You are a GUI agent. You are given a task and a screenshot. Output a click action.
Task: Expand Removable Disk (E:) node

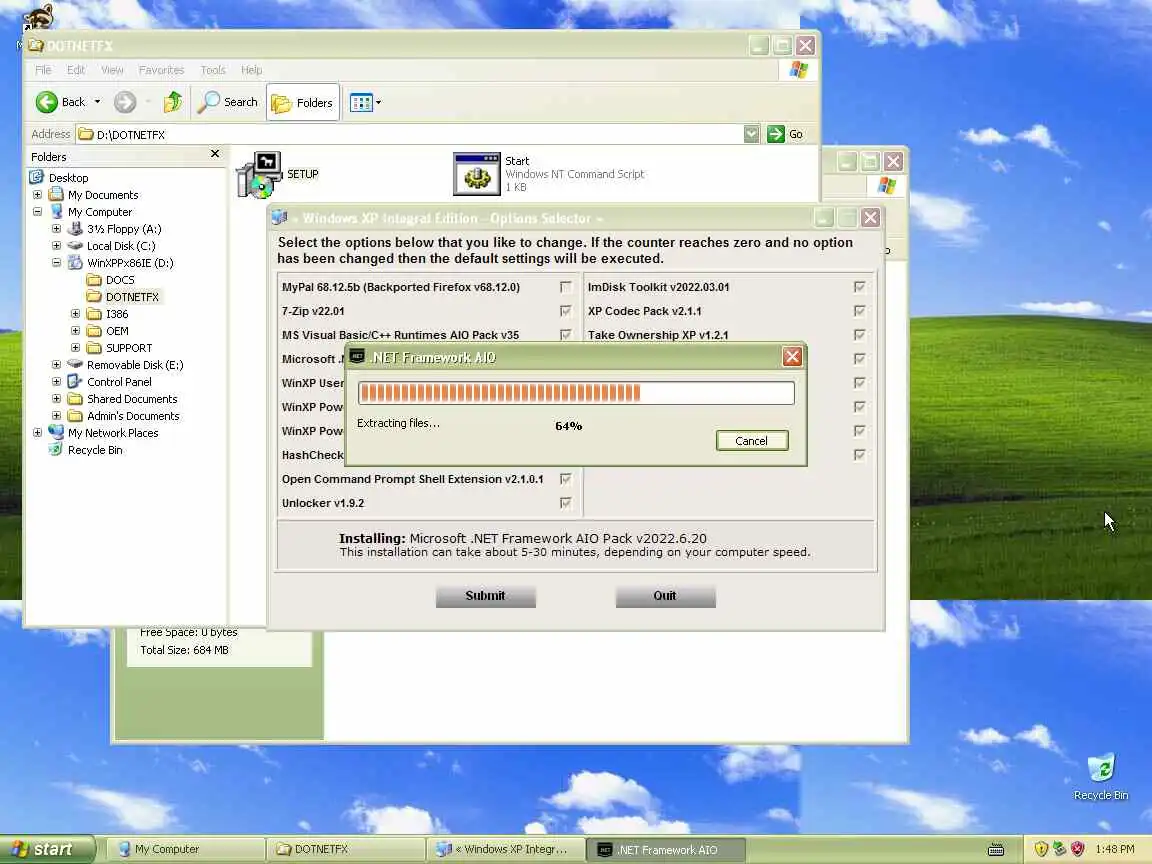click(57, 364)
